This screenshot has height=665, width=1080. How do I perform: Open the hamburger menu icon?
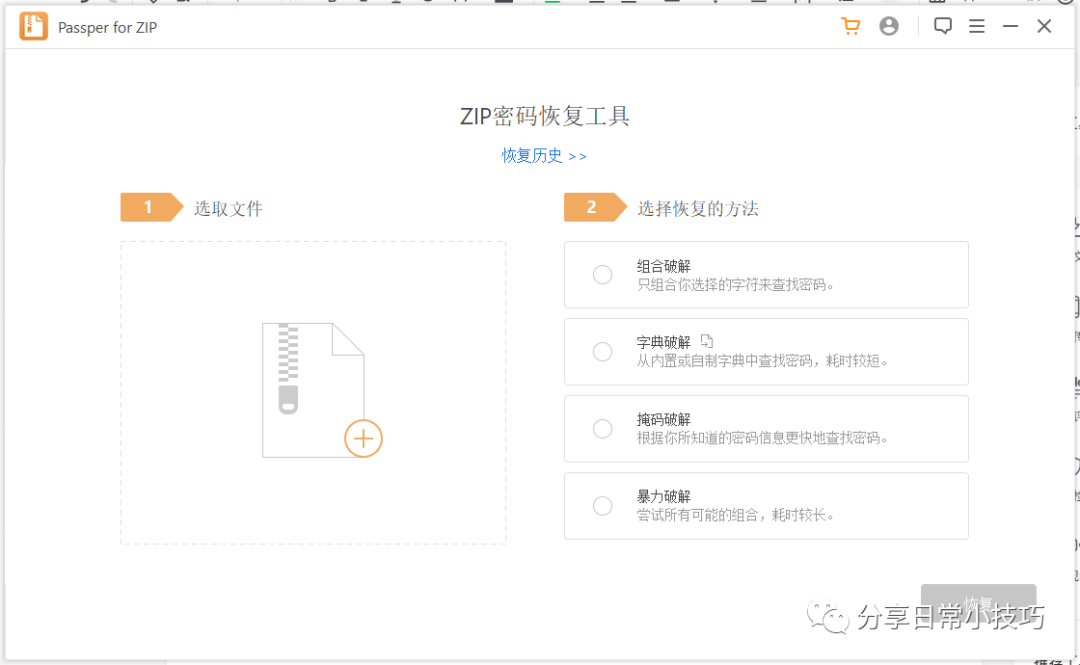click(977, 26)
